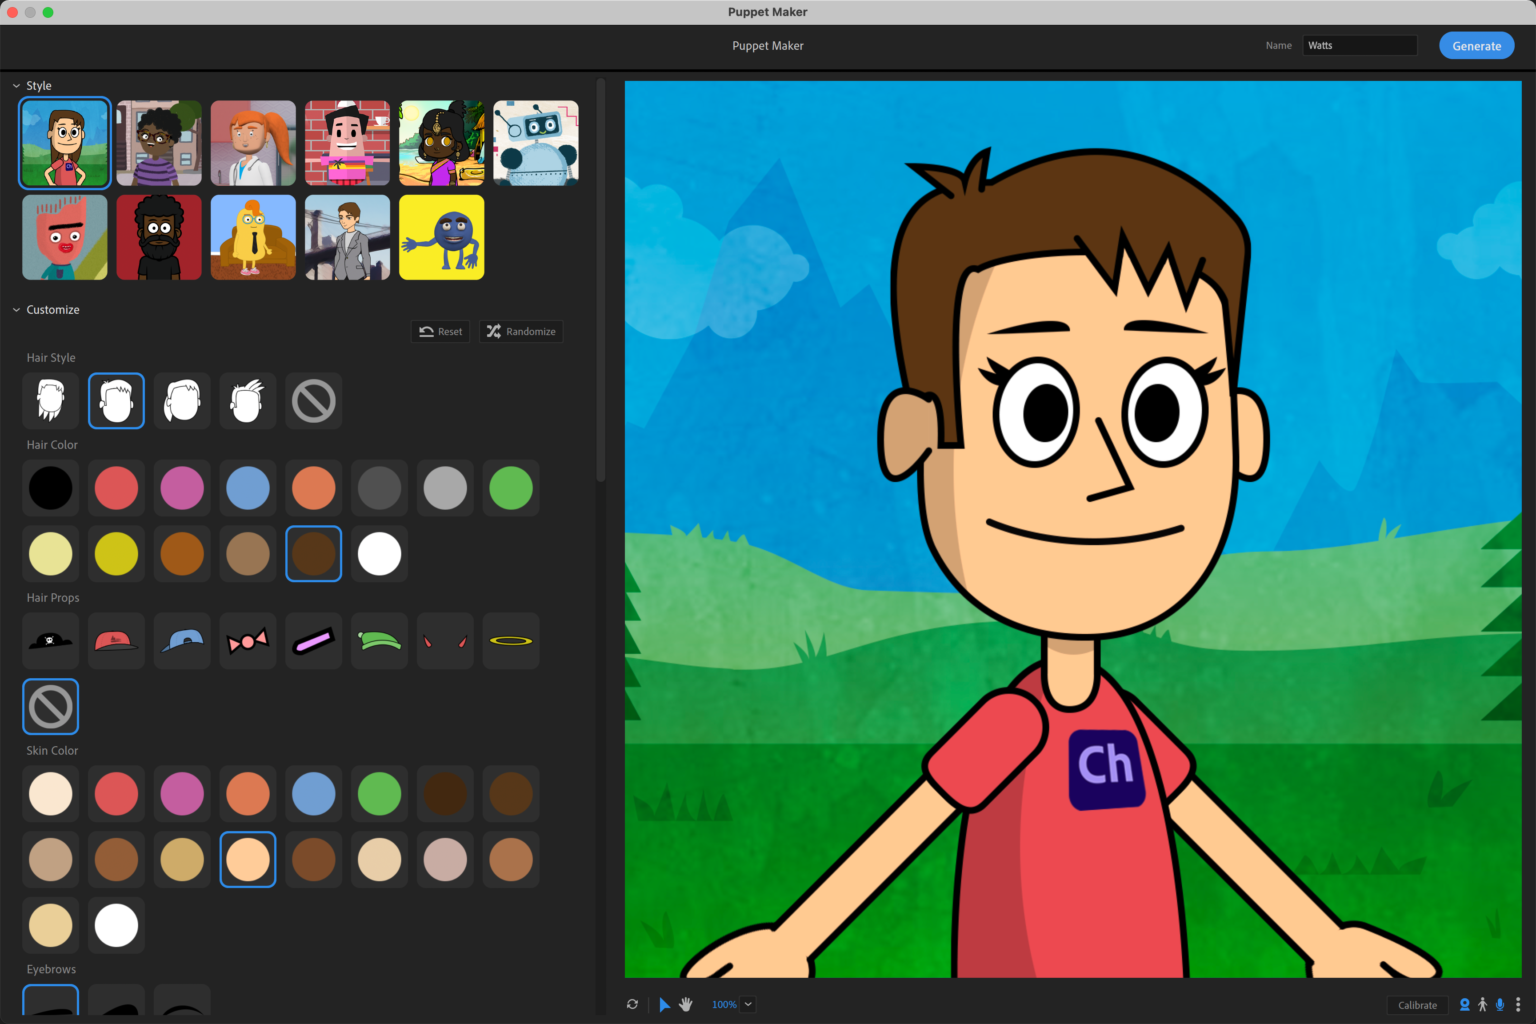Pick the pink hair color swatch
Image resolution: width=1536 pixels, height=1024 pixels.
point(182,488)
